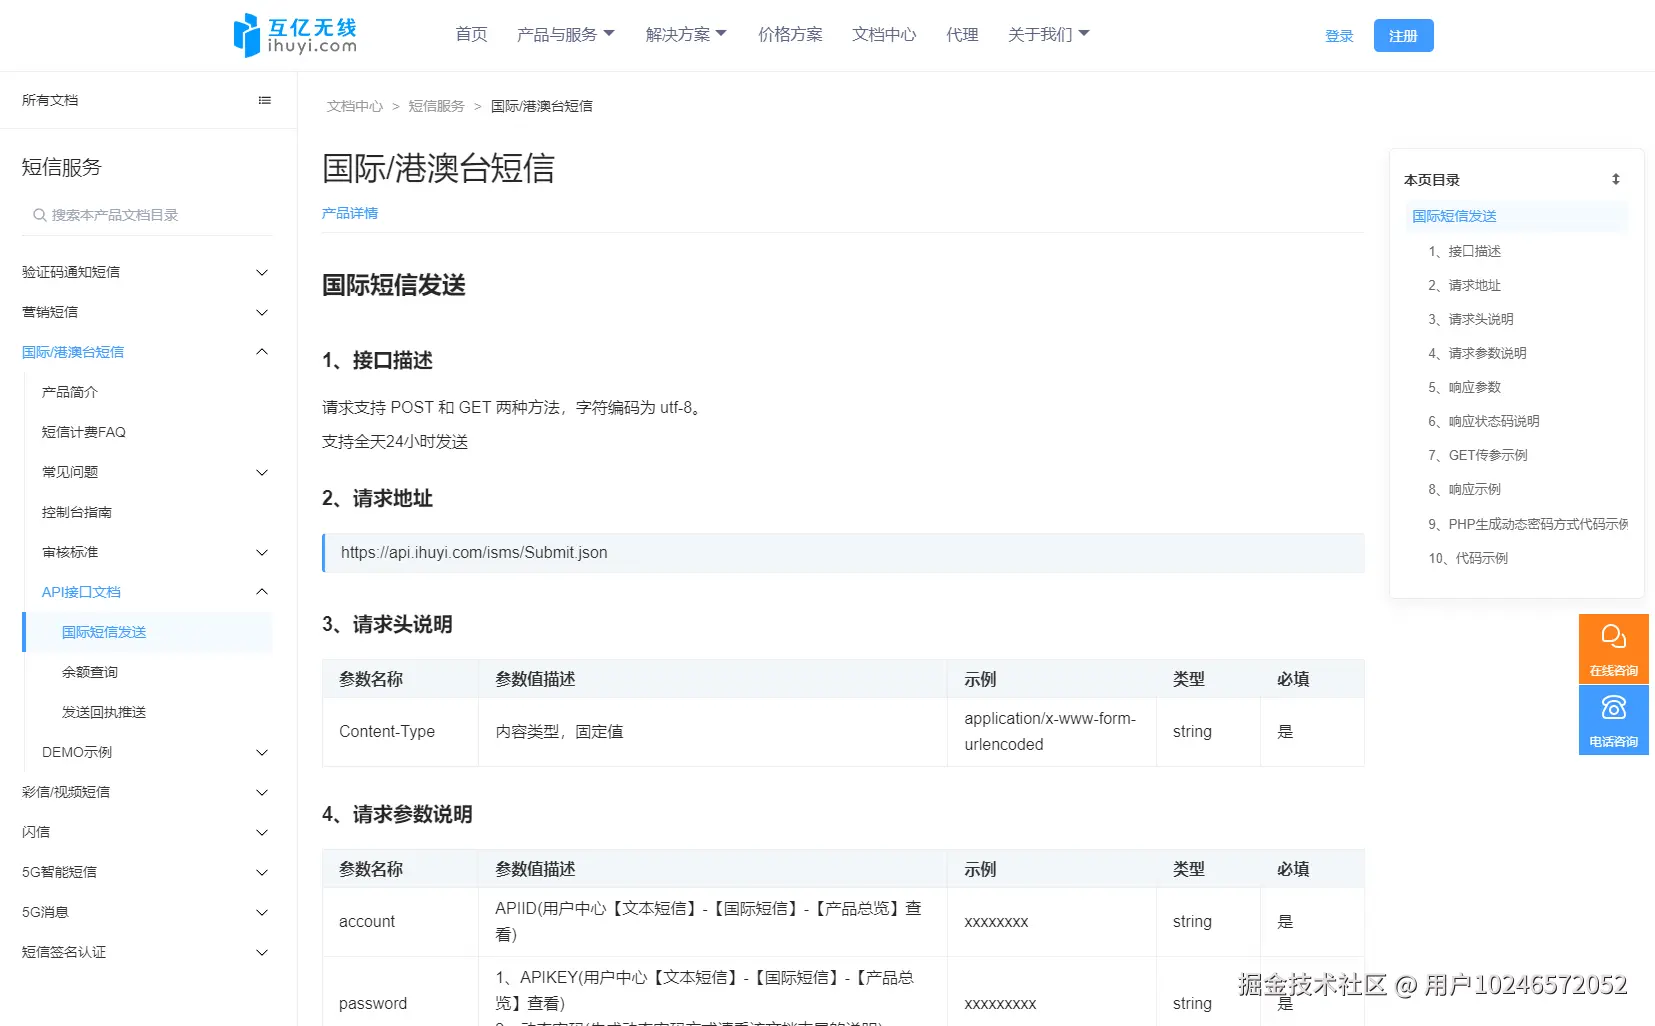Click the API URL https://api.ihuyi.com/isms/Submit.json

474,552
